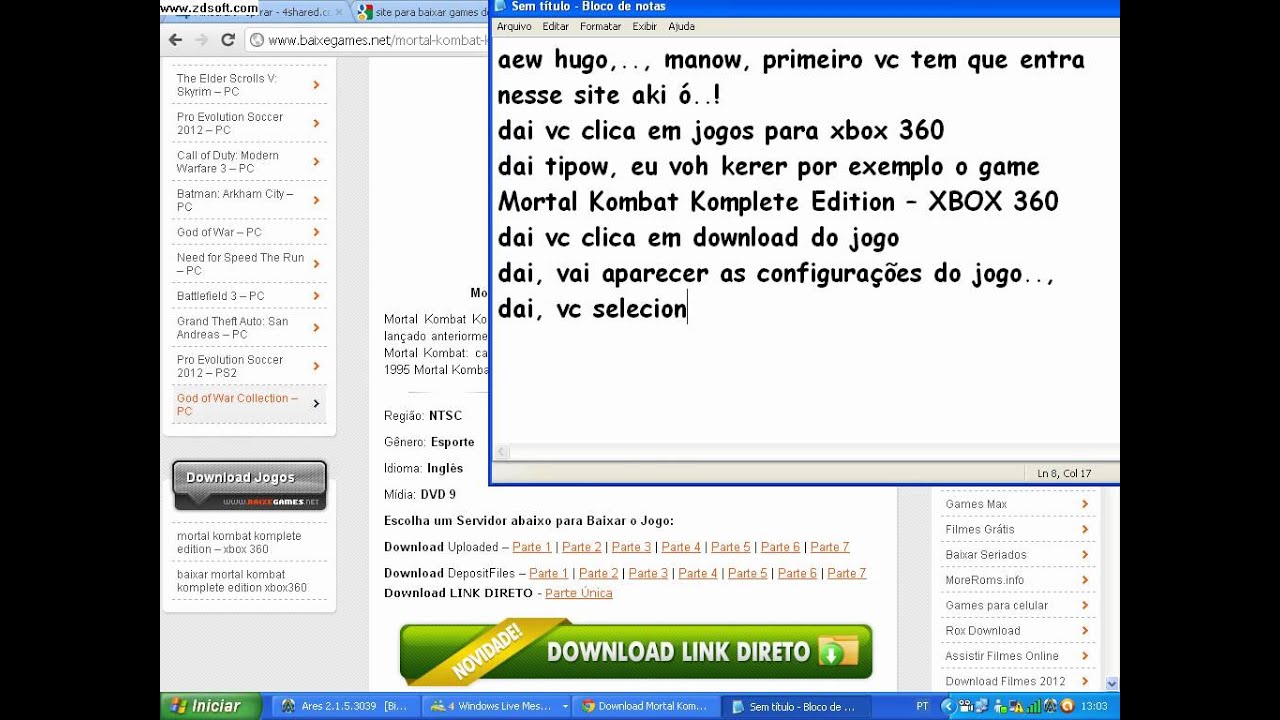Click the Notepad title bar icon
Viewport: 1280px width, 720px height.
(500, 7)
